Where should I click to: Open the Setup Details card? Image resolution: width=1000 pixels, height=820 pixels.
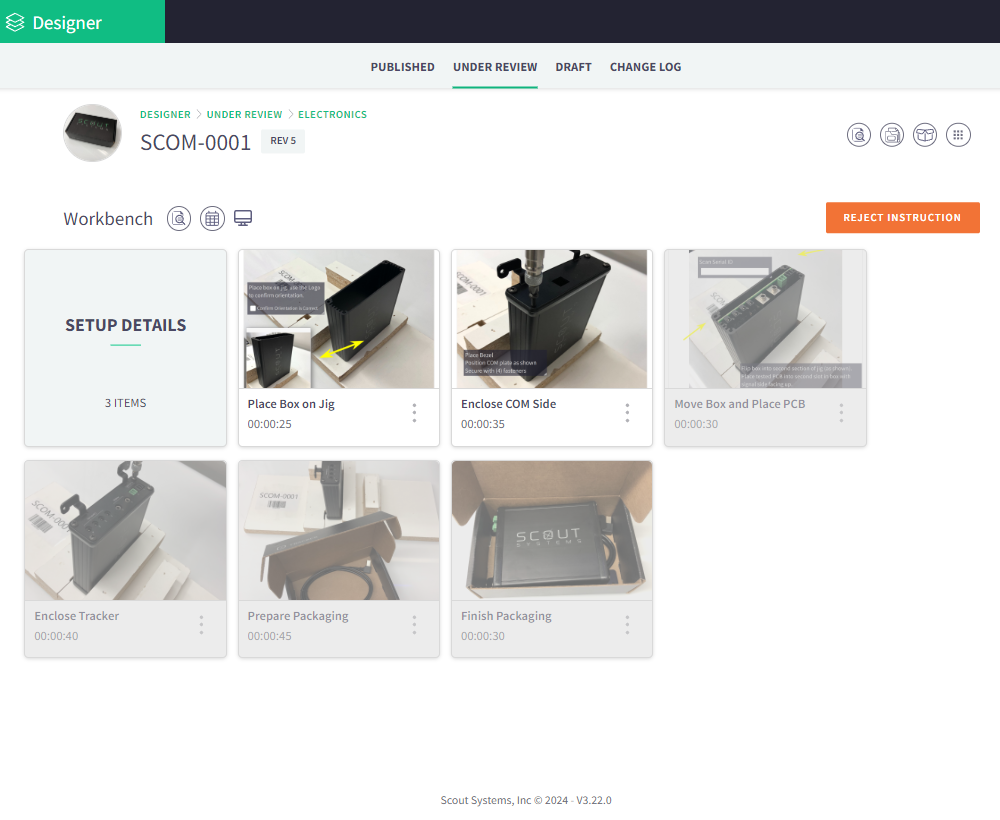[125, 346]
